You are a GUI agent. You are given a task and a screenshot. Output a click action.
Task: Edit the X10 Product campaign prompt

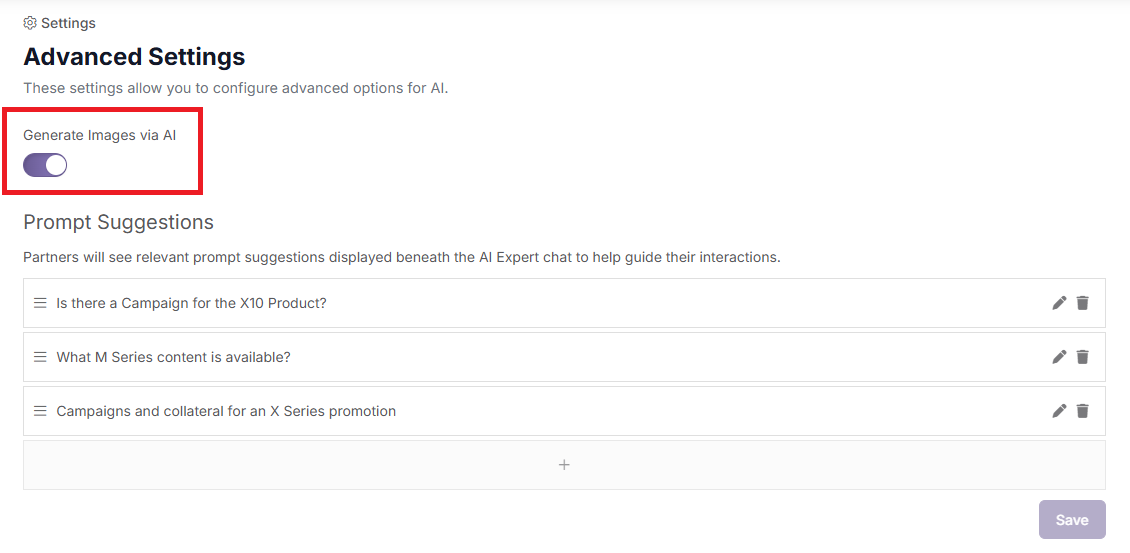coord(1059,303)
